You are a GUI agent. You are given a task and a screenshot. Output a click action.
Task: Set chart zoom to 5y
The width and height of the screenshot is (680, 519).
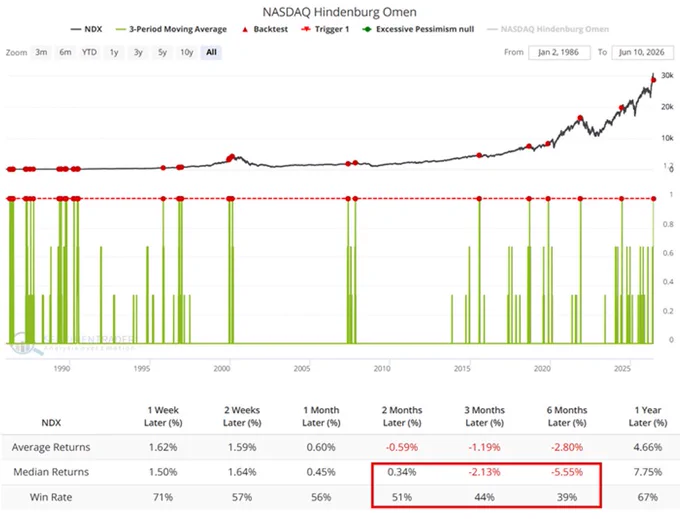click(x=163, y=52)
